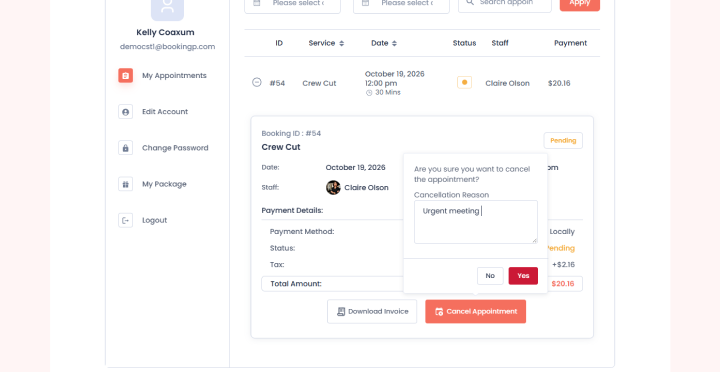Click the October 19, 2026 date in details
Viewport: 720px width, 372px height.
pyautogui.click(x=355, y=167)
